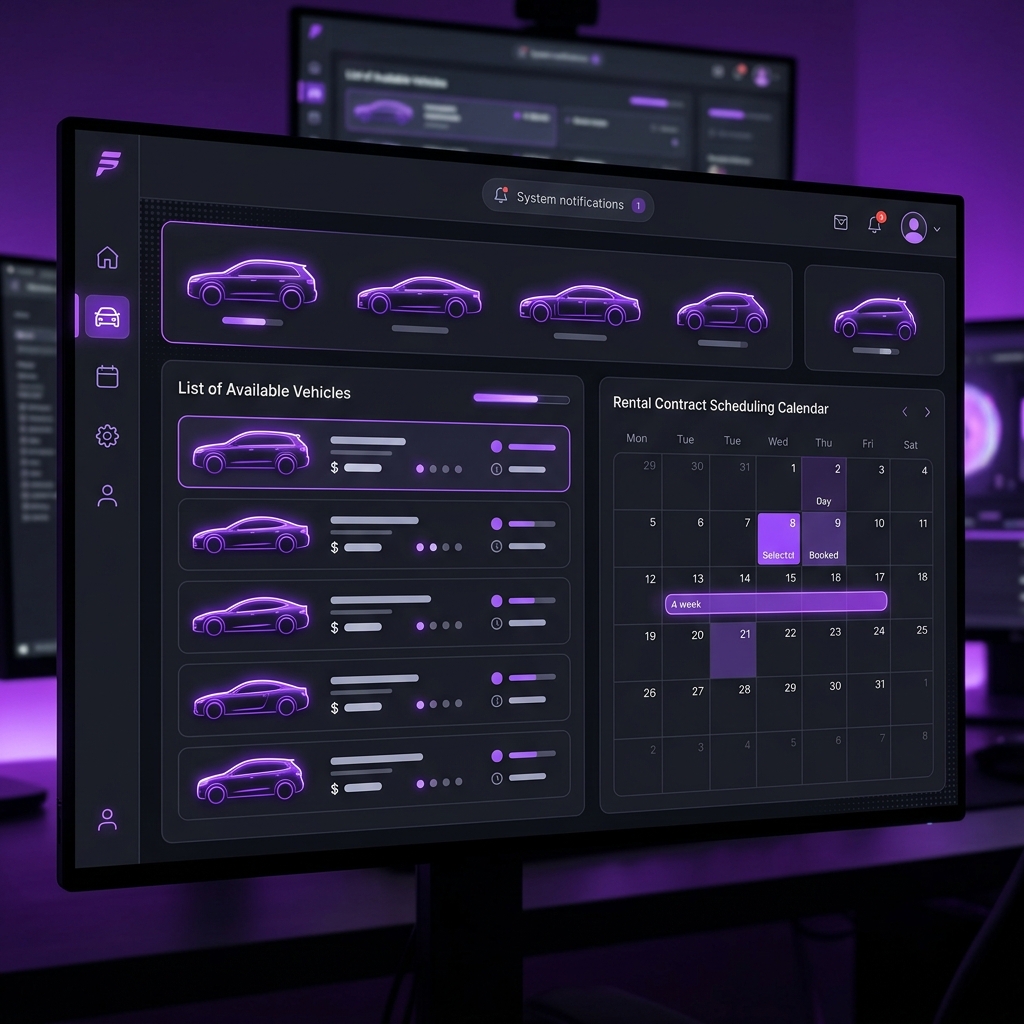
Task: Click the purple app logo at top left
Action: point(108,163)
